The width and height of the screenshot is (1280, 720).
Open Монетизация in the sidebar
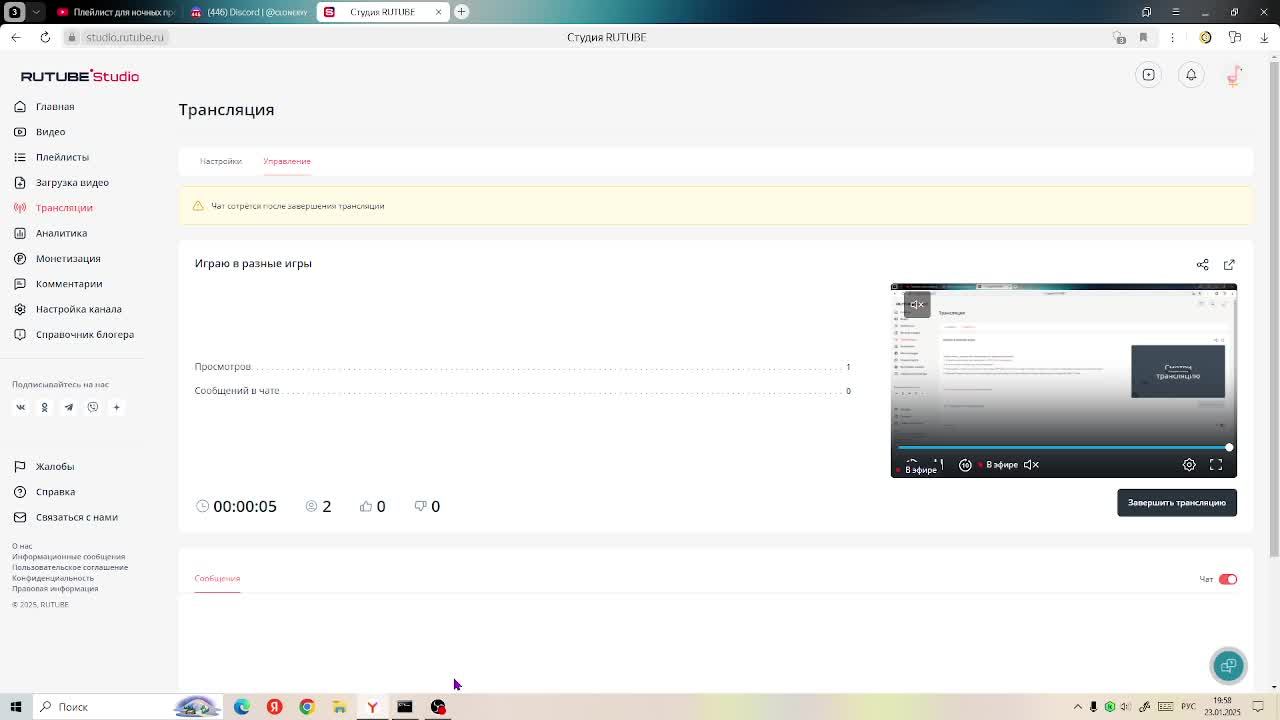pyautogui.click(x=68, y=258)
